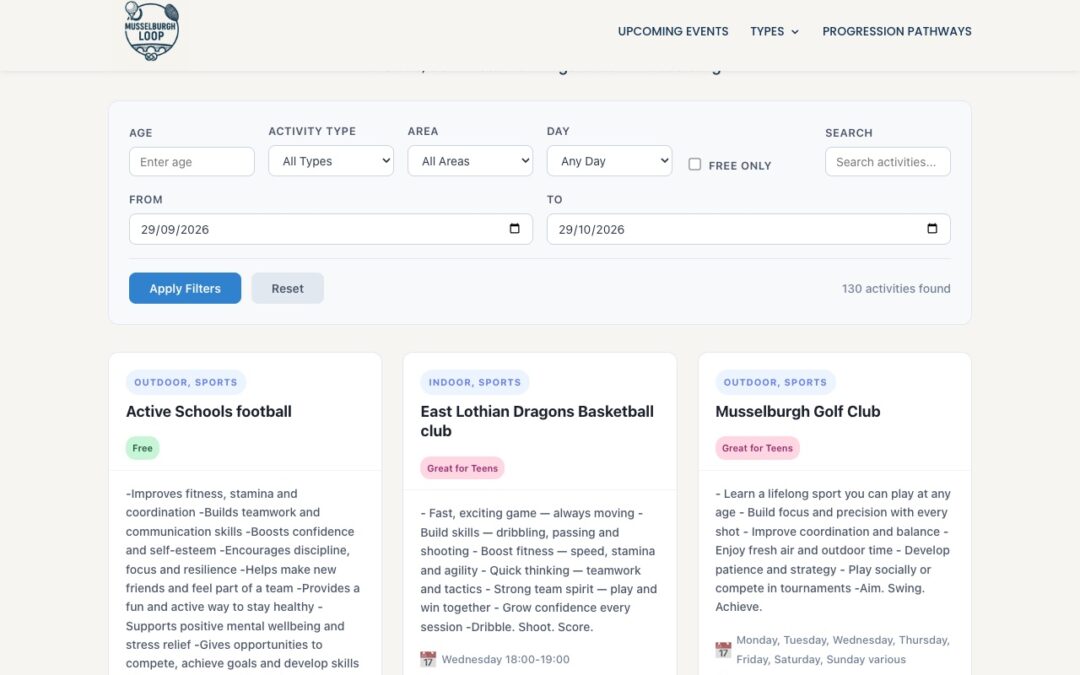Go to UPCOMING EVENTS in navigation

(x=673, y=32)
